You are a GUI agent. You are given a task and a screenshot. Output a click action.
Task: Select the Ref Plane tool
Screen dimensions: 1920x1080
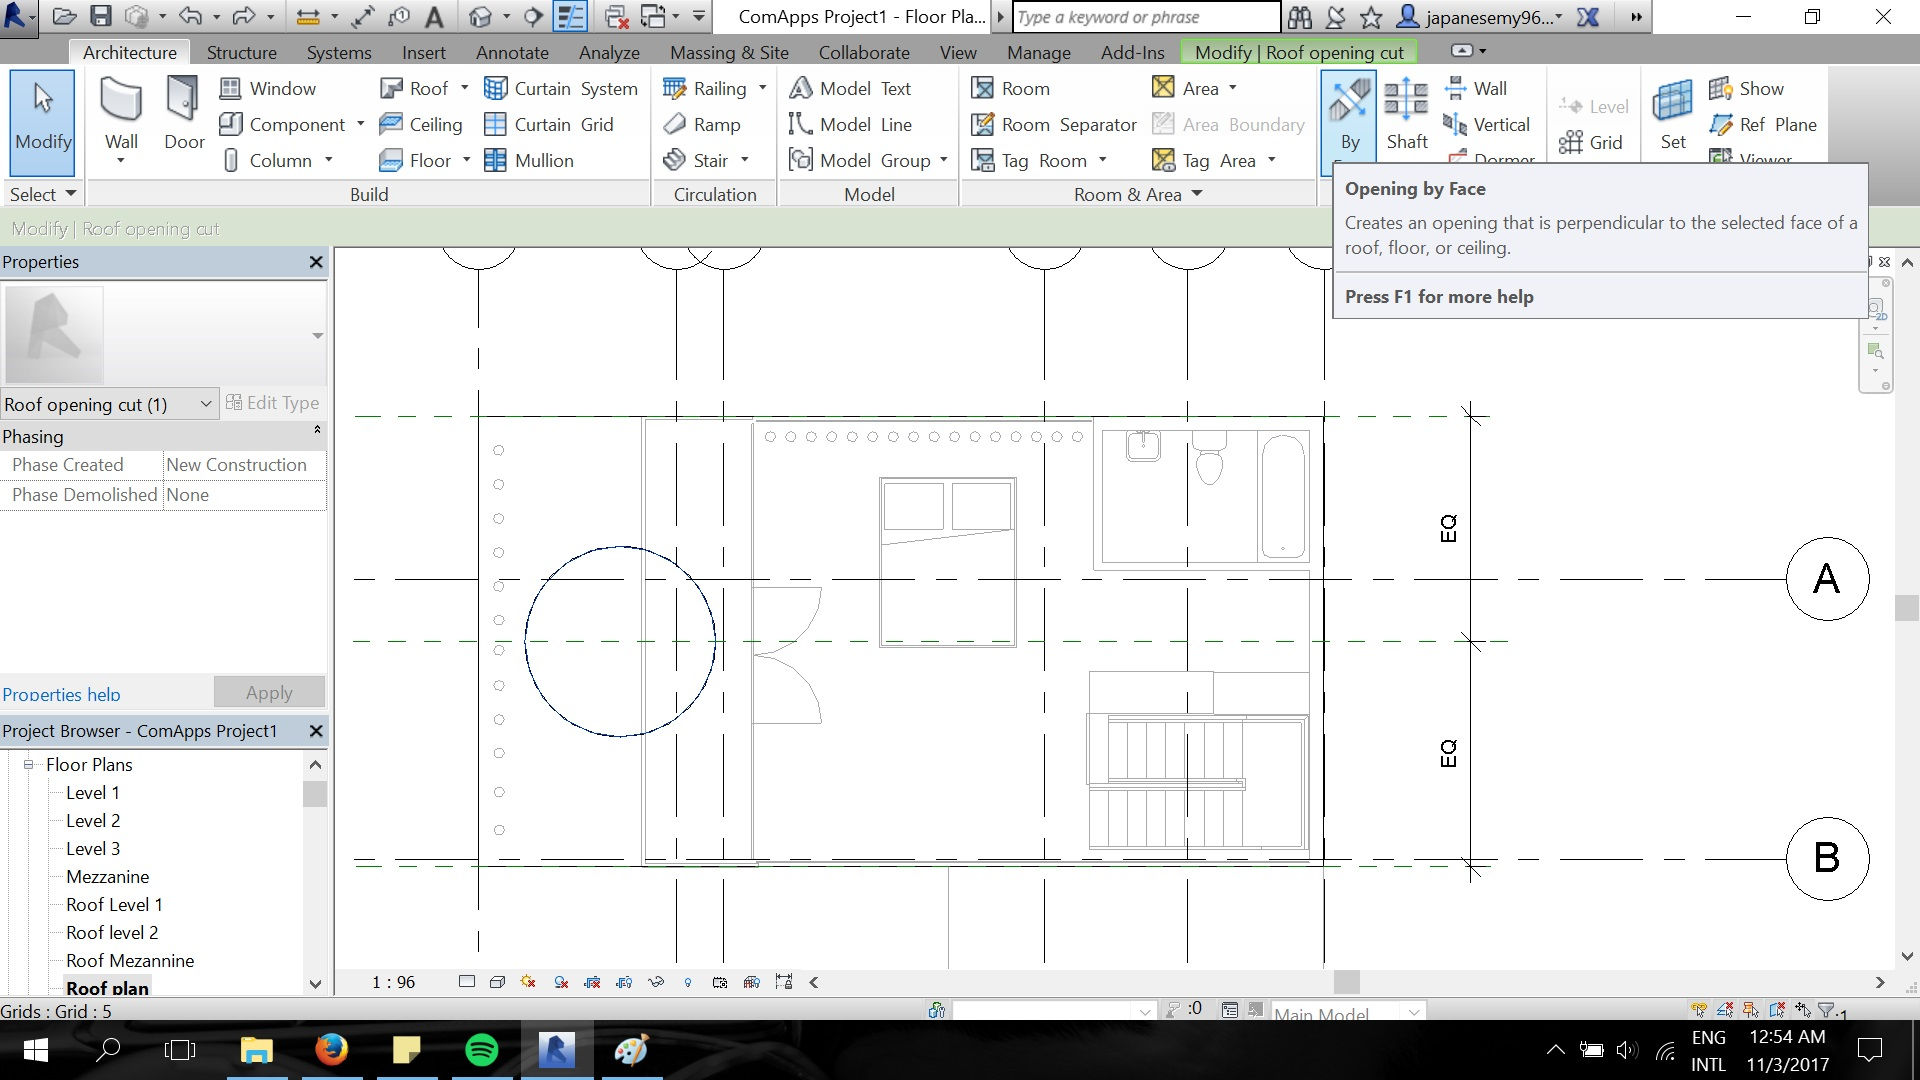1763,124
